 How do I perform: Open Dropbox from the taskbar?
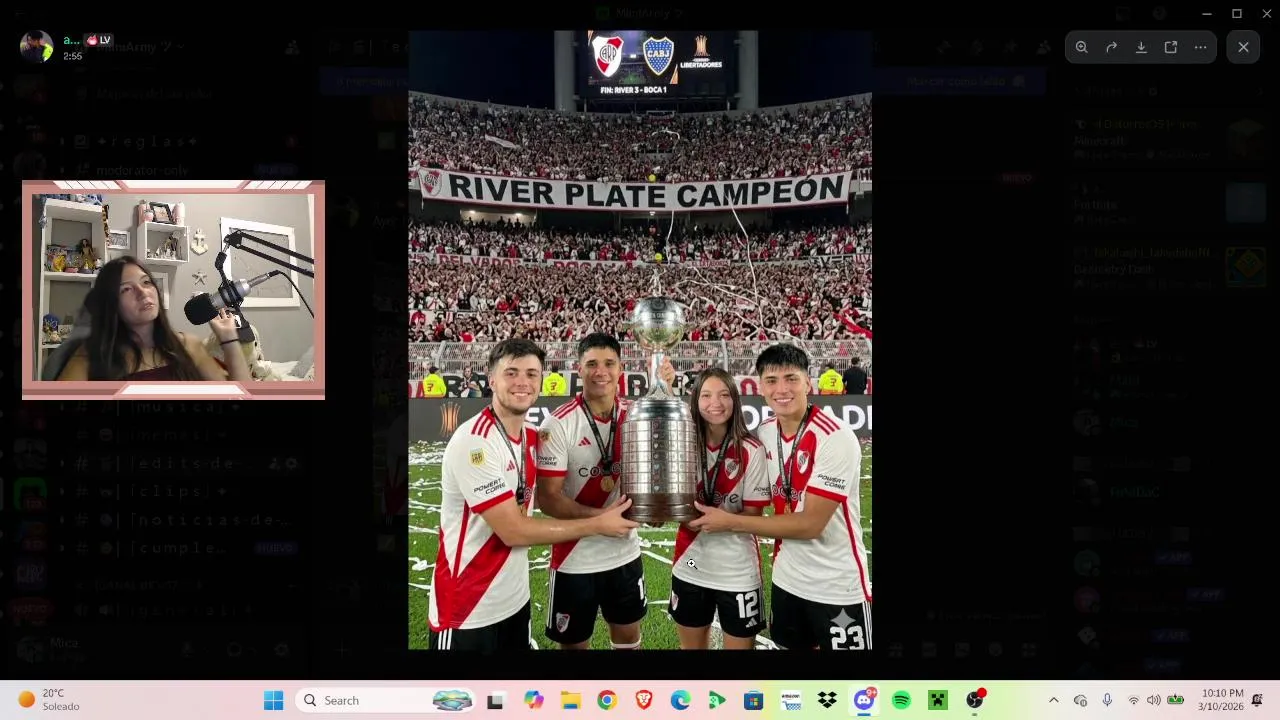click(827, 700)
